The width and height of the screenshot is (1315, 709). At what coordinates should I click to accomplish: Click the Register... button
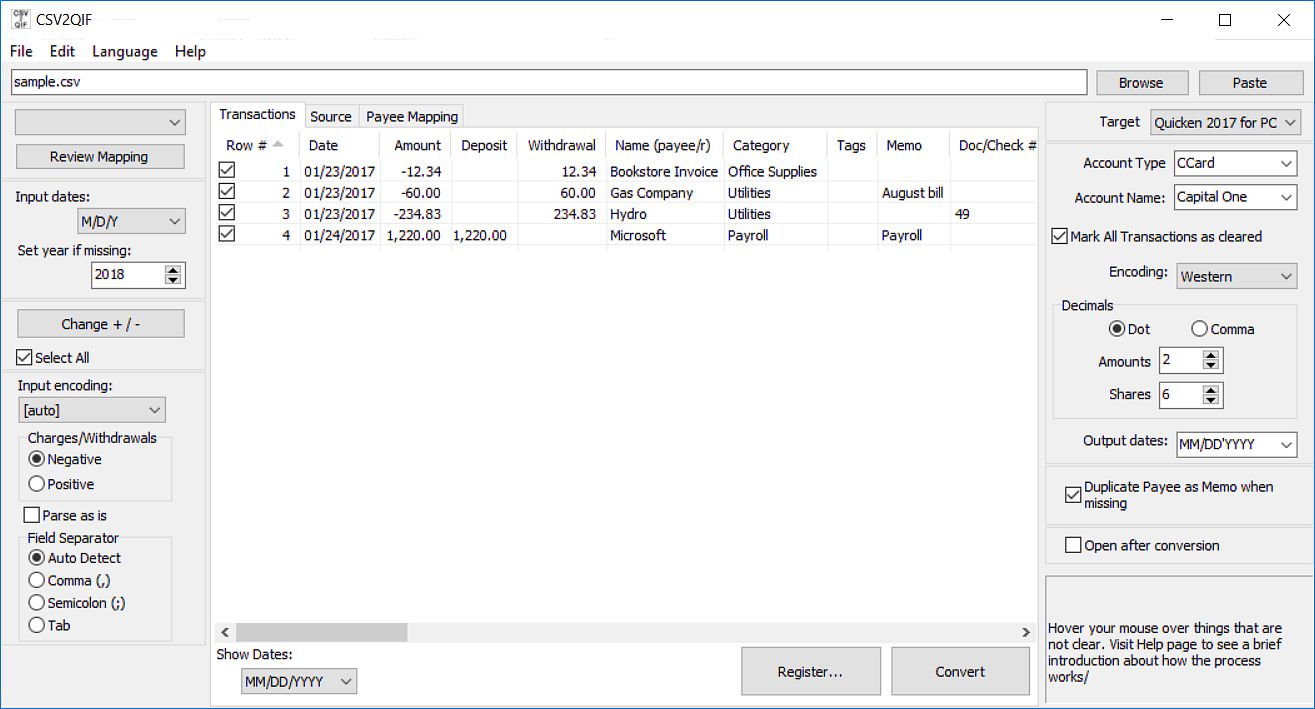(810, 672)
